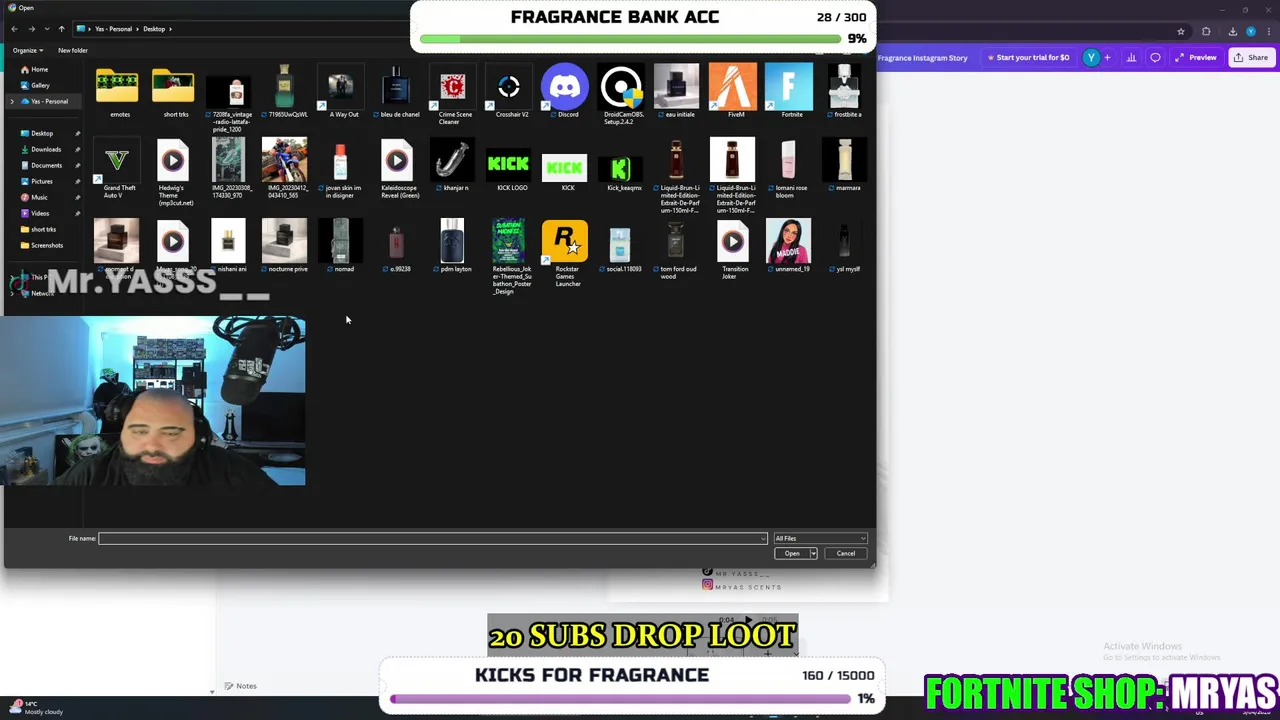Select the social.118093 image file
Viewport: 1280px width, 720px height.
(x=622, y=246)
